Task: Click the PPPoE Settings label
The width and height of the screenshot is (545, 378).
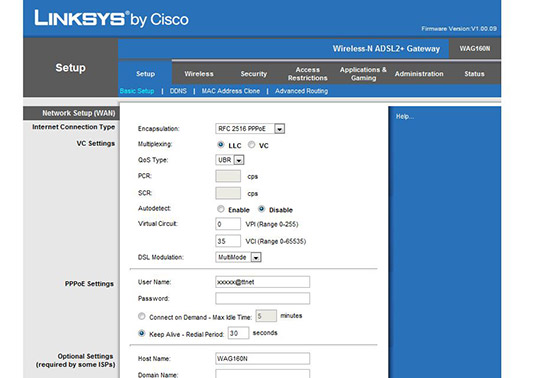Action: point(89,284)
